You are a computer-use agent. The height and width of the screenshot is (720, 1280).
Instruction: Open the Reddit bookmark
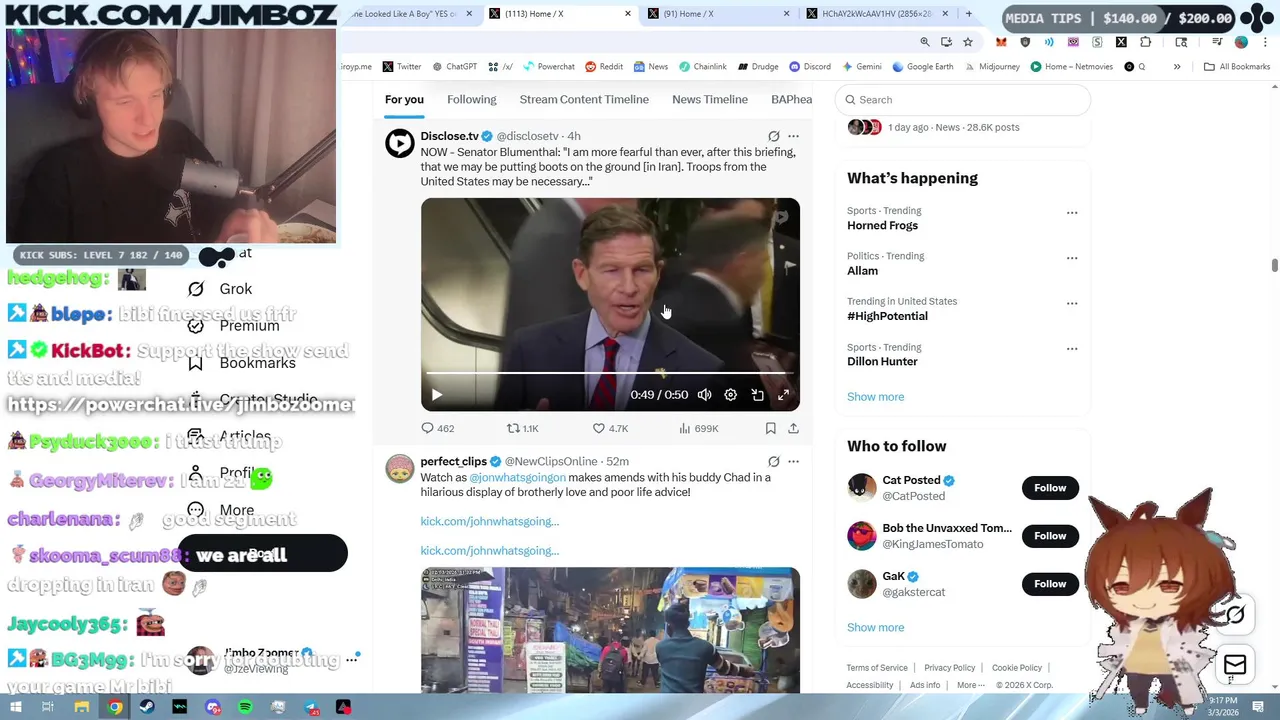(x=604, y=67)
